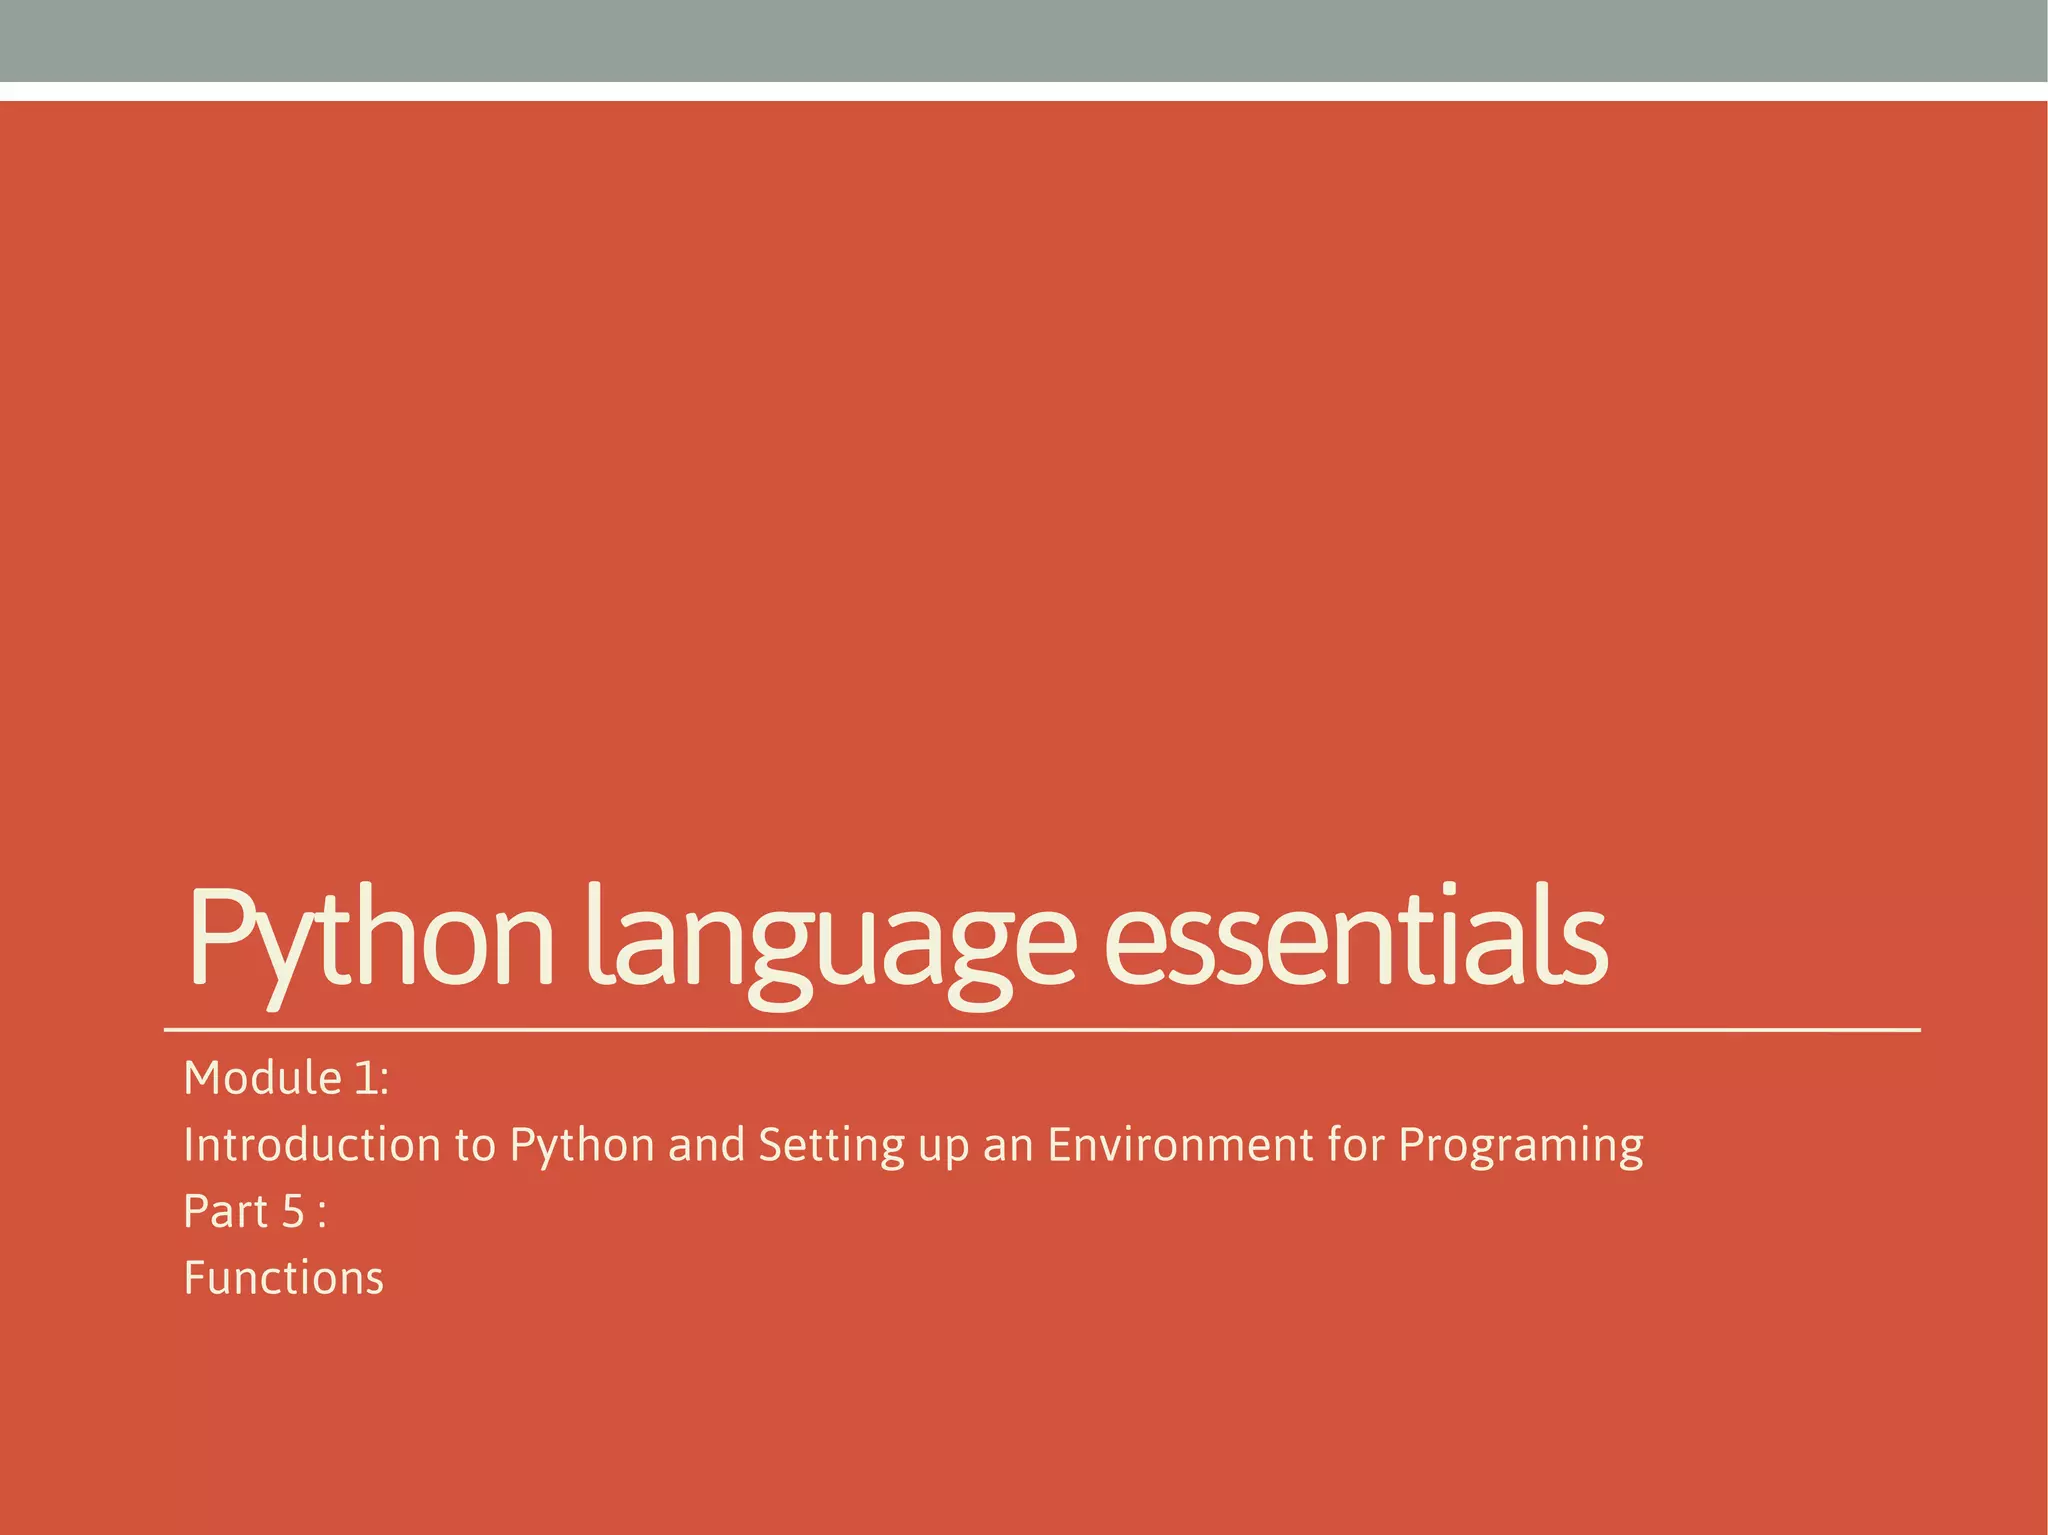
Task: Click the 'Introduction to Python and Setting up an Environment for Programing' line
Action: (x=913, y=1146)
